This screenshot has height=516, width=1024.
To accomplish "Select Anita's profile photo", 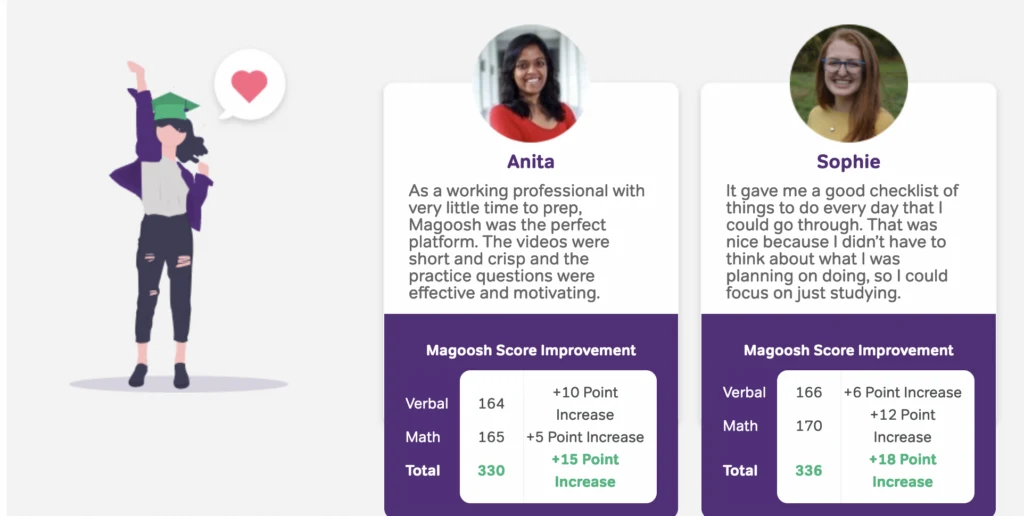I will pyautogui.click(x=531, y=84).
